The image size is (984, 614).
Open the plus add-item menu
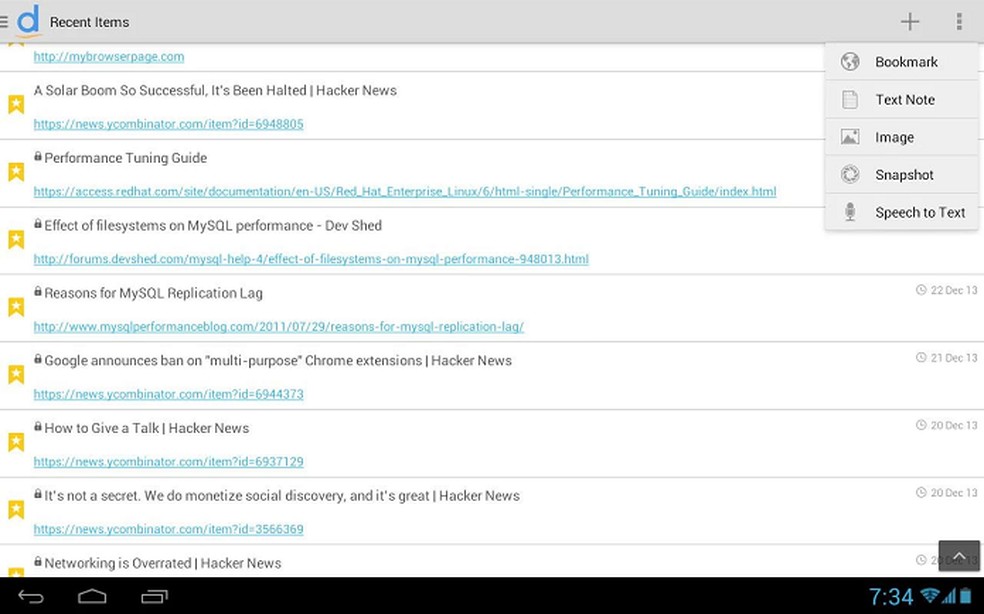click(909, 21)
